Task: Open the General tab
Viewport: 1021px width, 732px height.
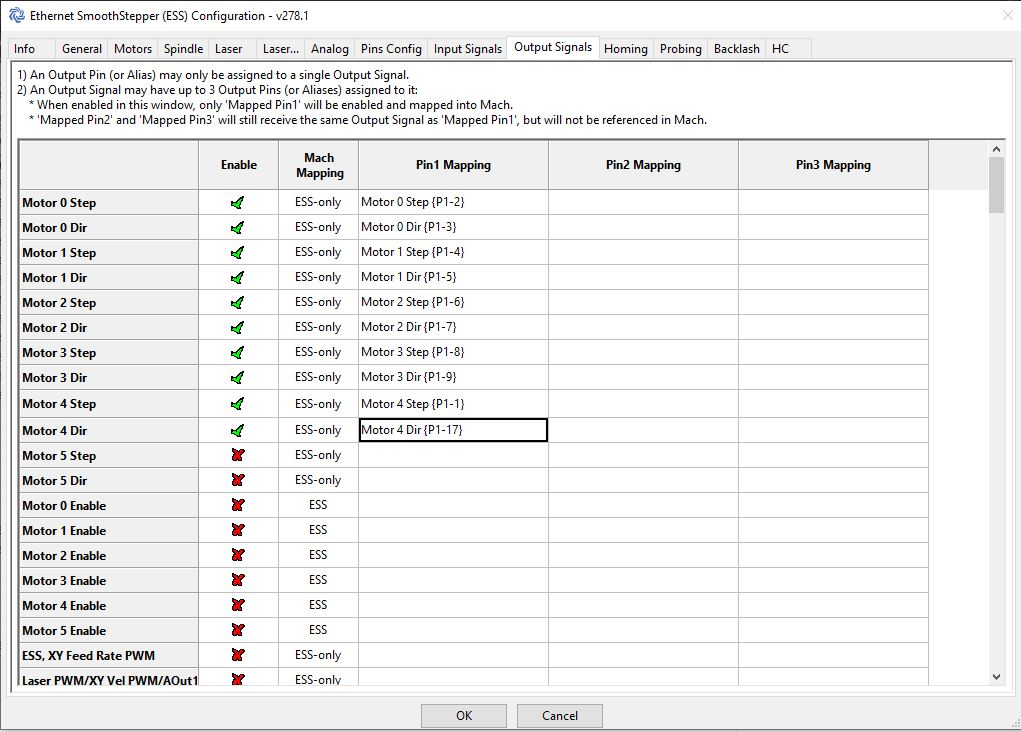Action: coord(82,49)
